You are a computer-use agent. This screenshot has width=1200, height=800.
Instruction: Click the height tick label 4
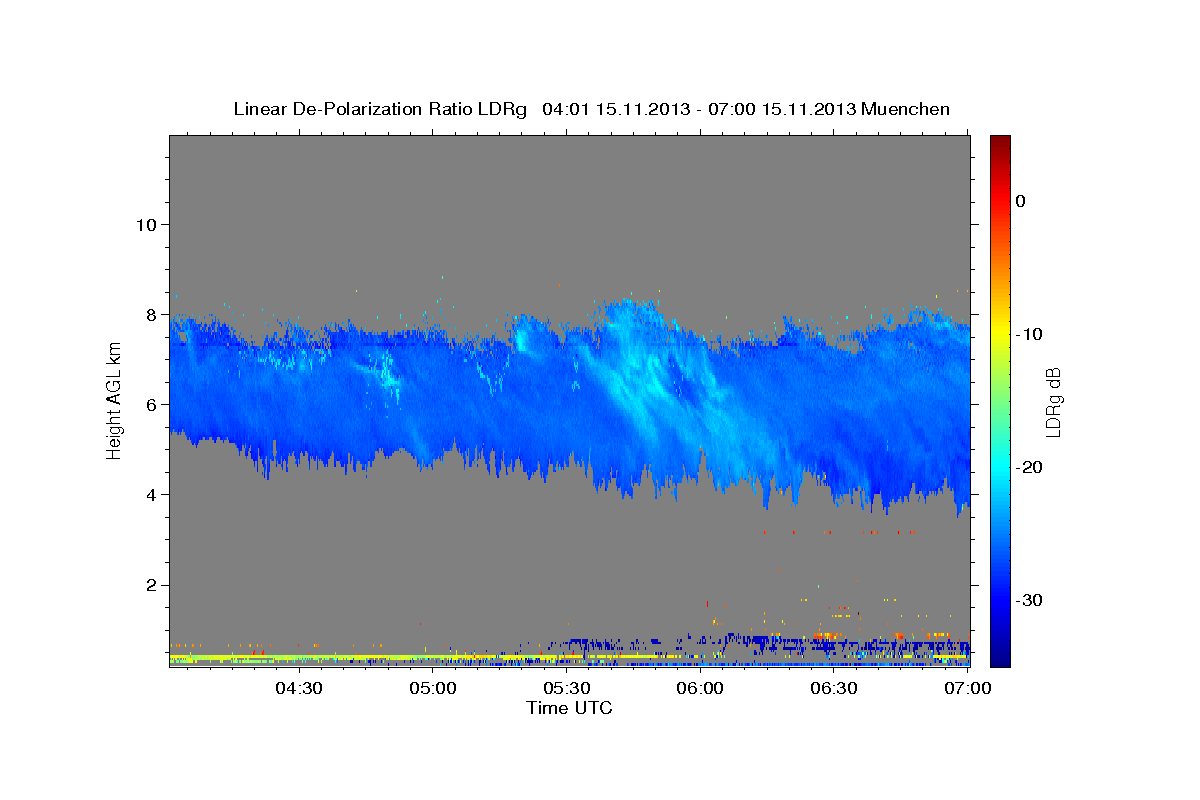[152, 494]
